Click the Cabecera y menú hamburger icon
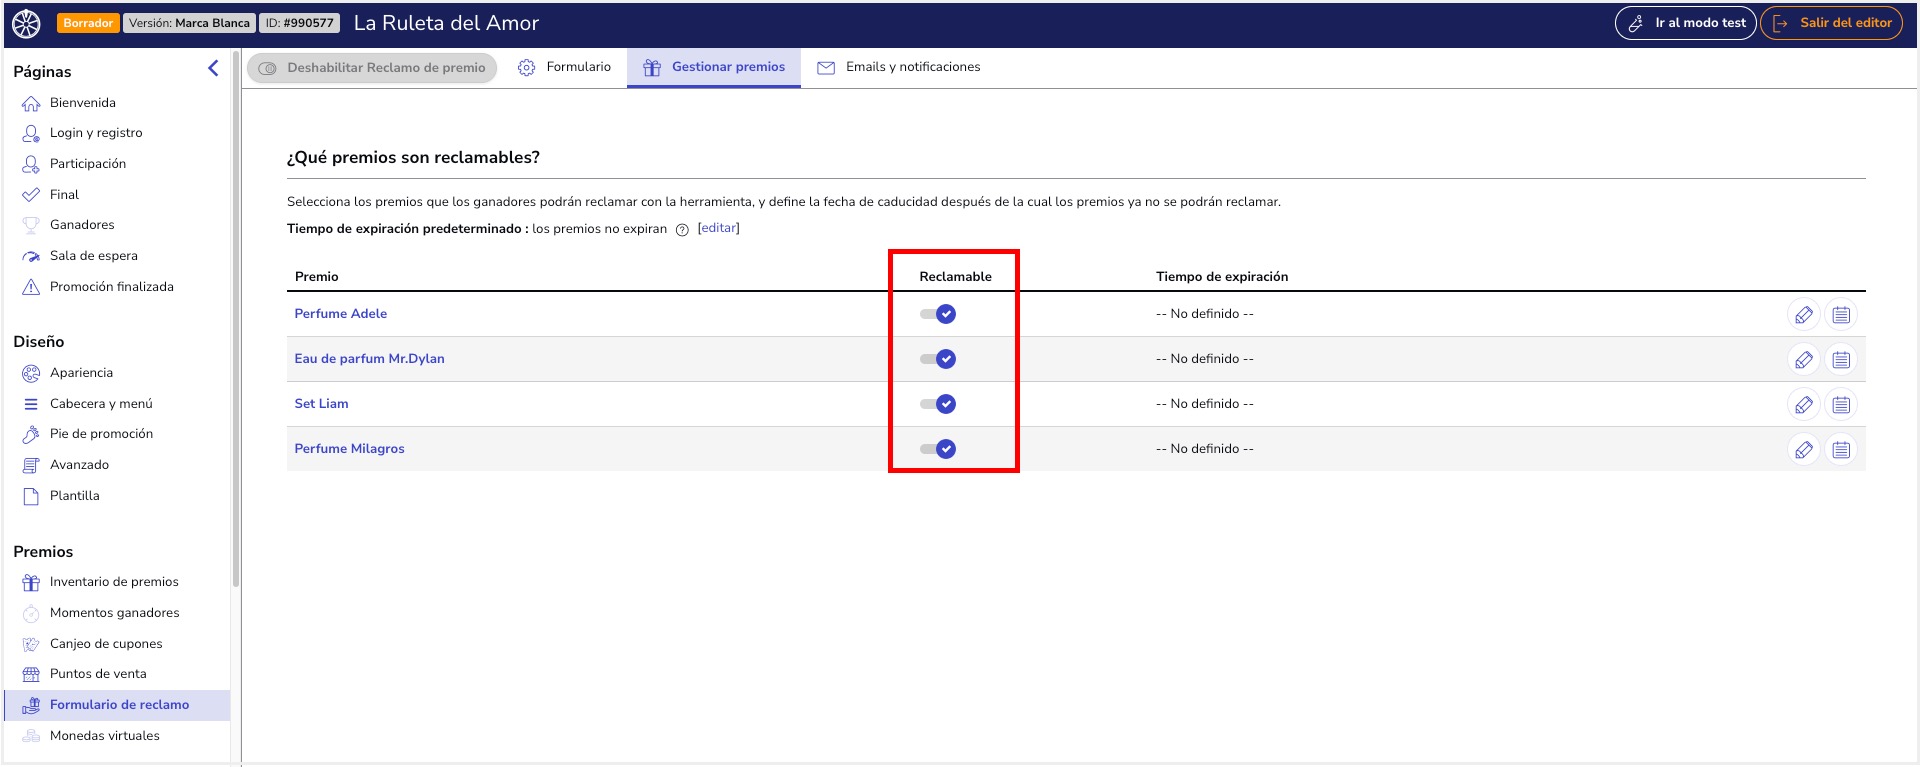The width and height of the screenshot is (1920, 767). (31, 404)
